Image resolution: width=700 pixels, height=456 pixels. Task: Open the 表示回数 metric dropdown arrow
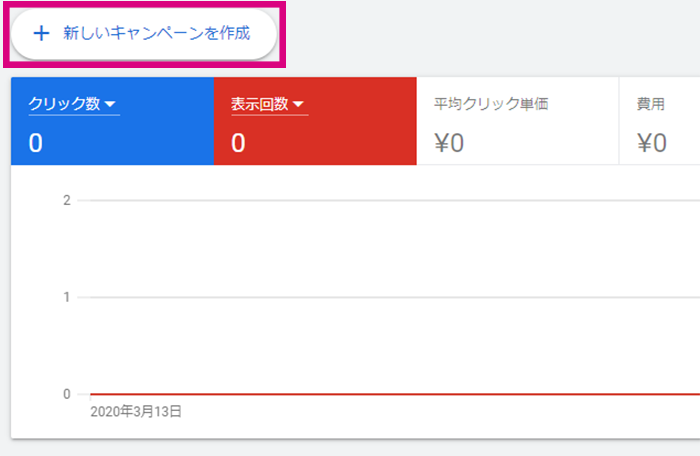[x=298, y=104]
